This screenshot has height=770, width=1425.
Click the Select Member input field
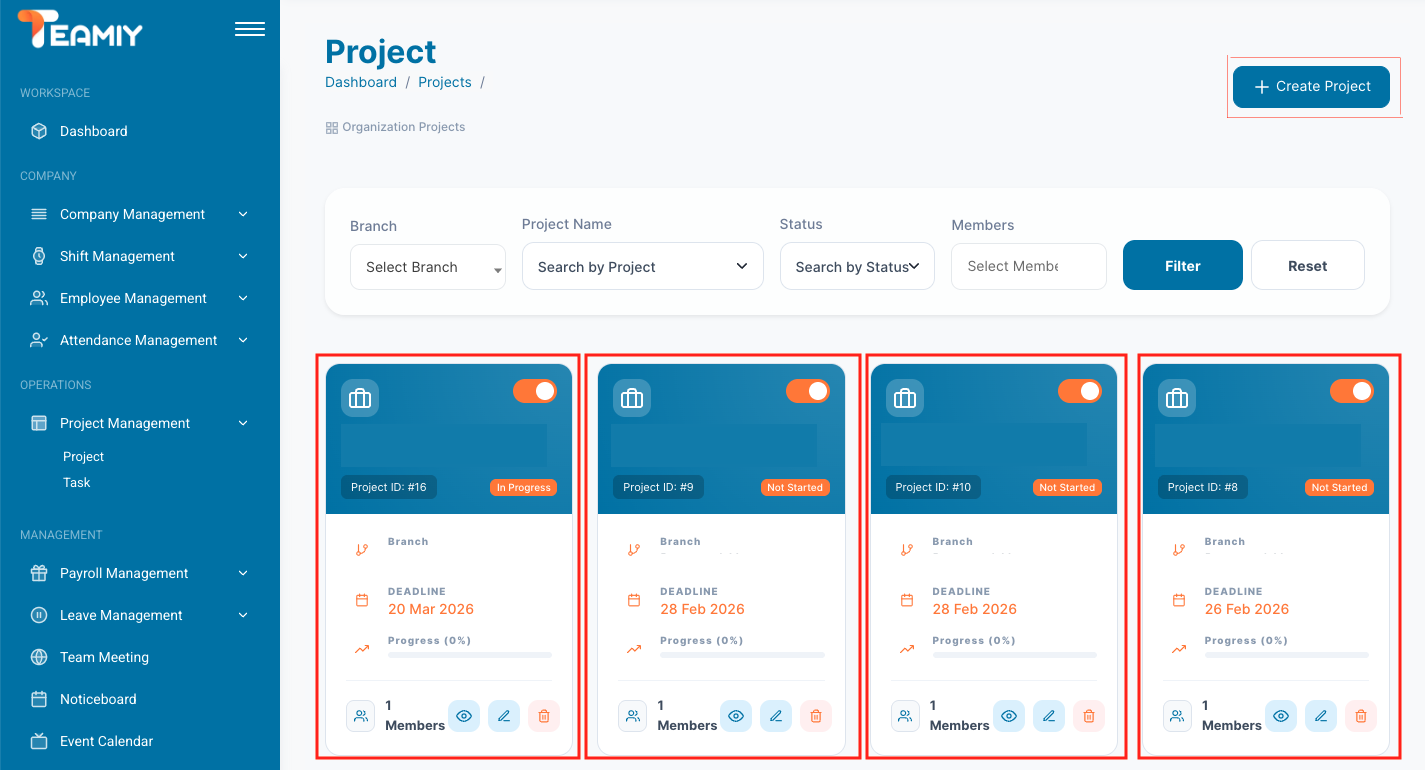coord(1027,267)
